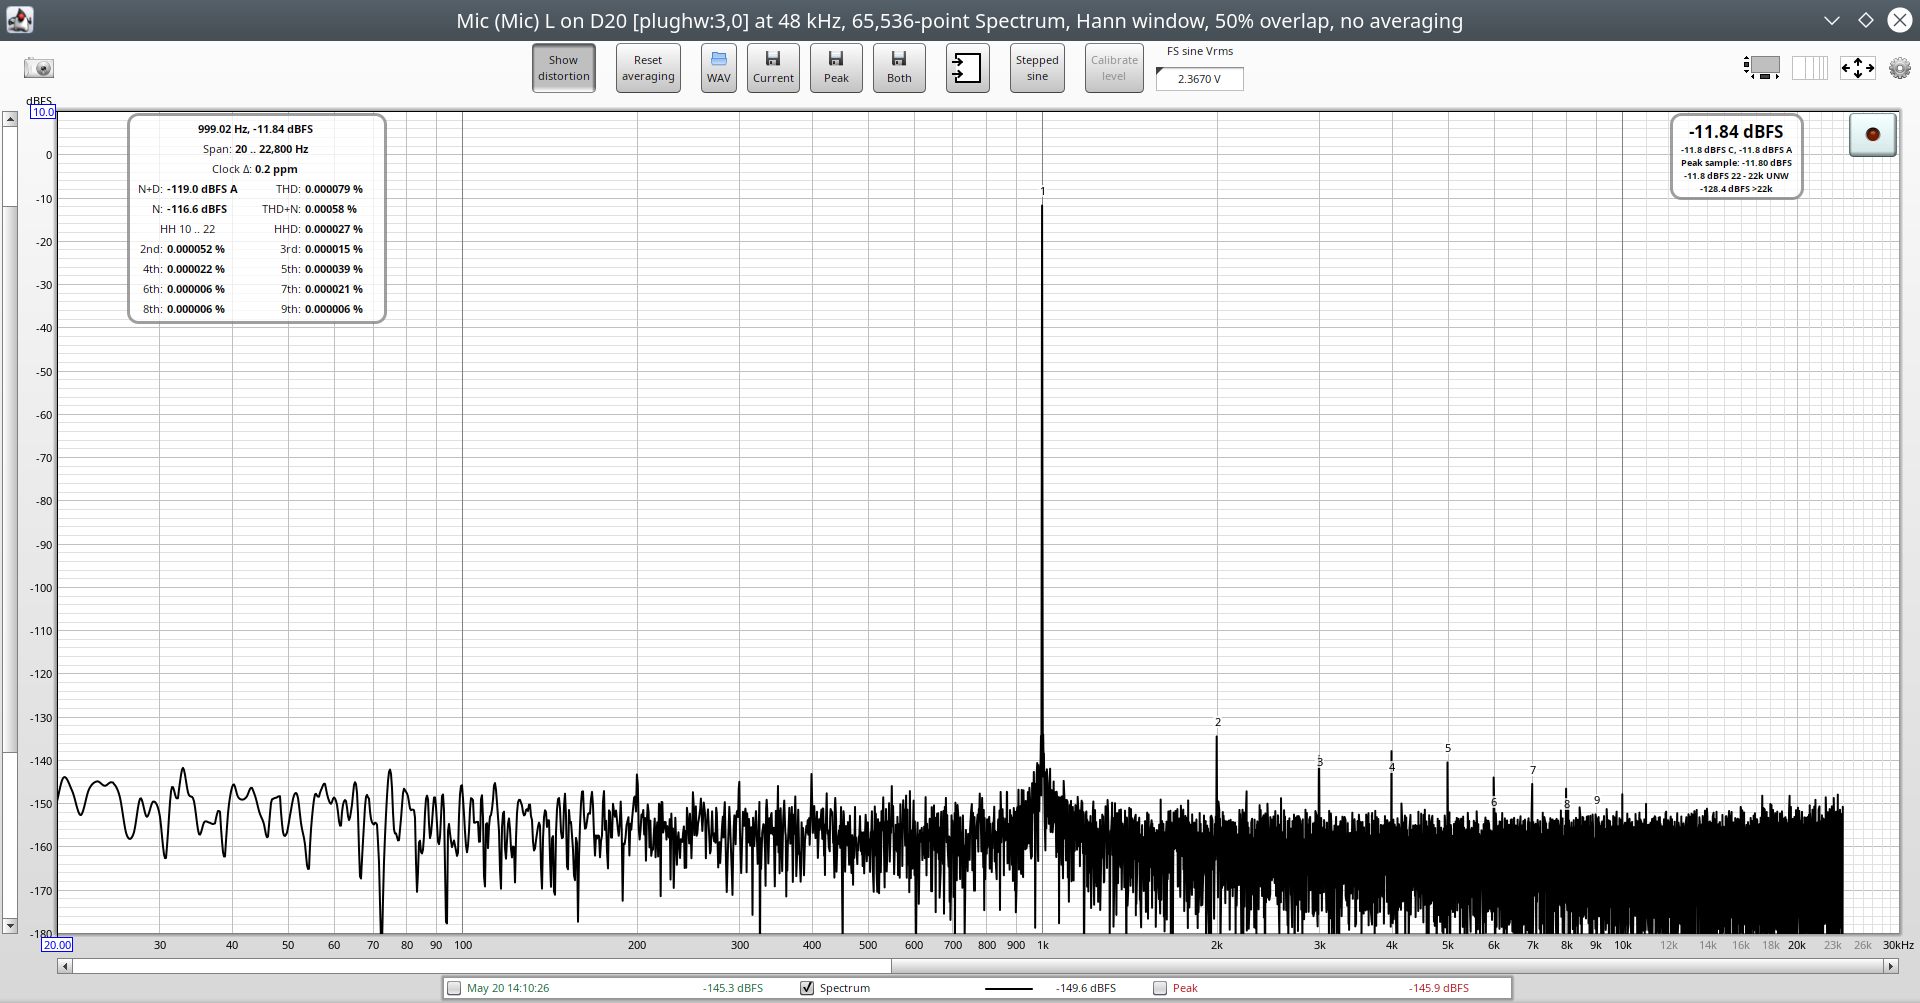Image resolution: width=1920 pixels, height=1003 pixels.
Task: Uncheck the Spectrum trace checkbox
Action: (807, 988)
